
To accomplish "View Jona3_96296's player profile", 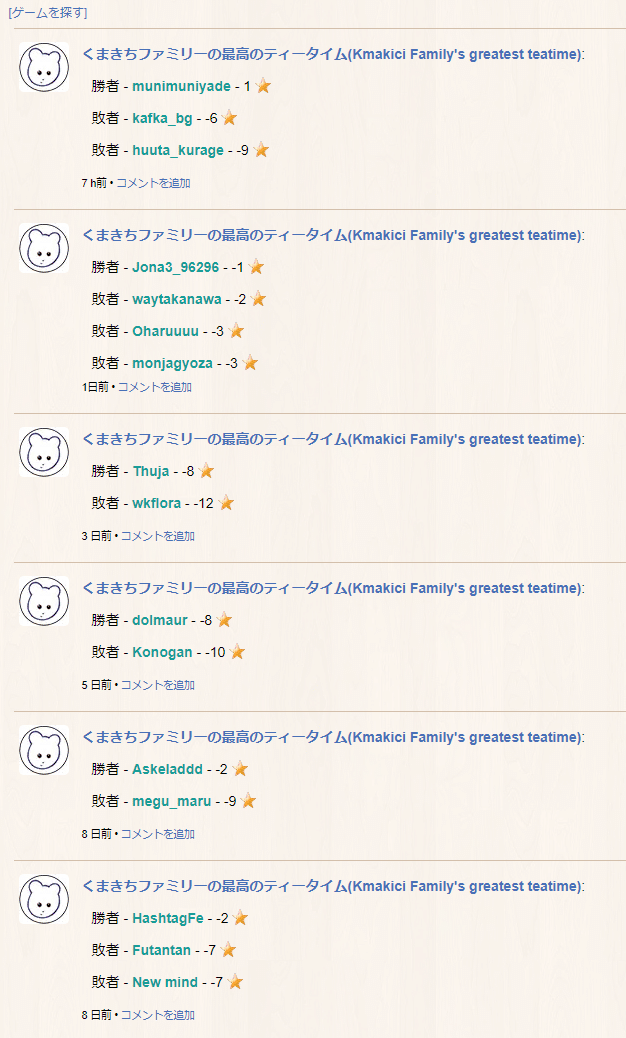I will [x=175, y=267].
